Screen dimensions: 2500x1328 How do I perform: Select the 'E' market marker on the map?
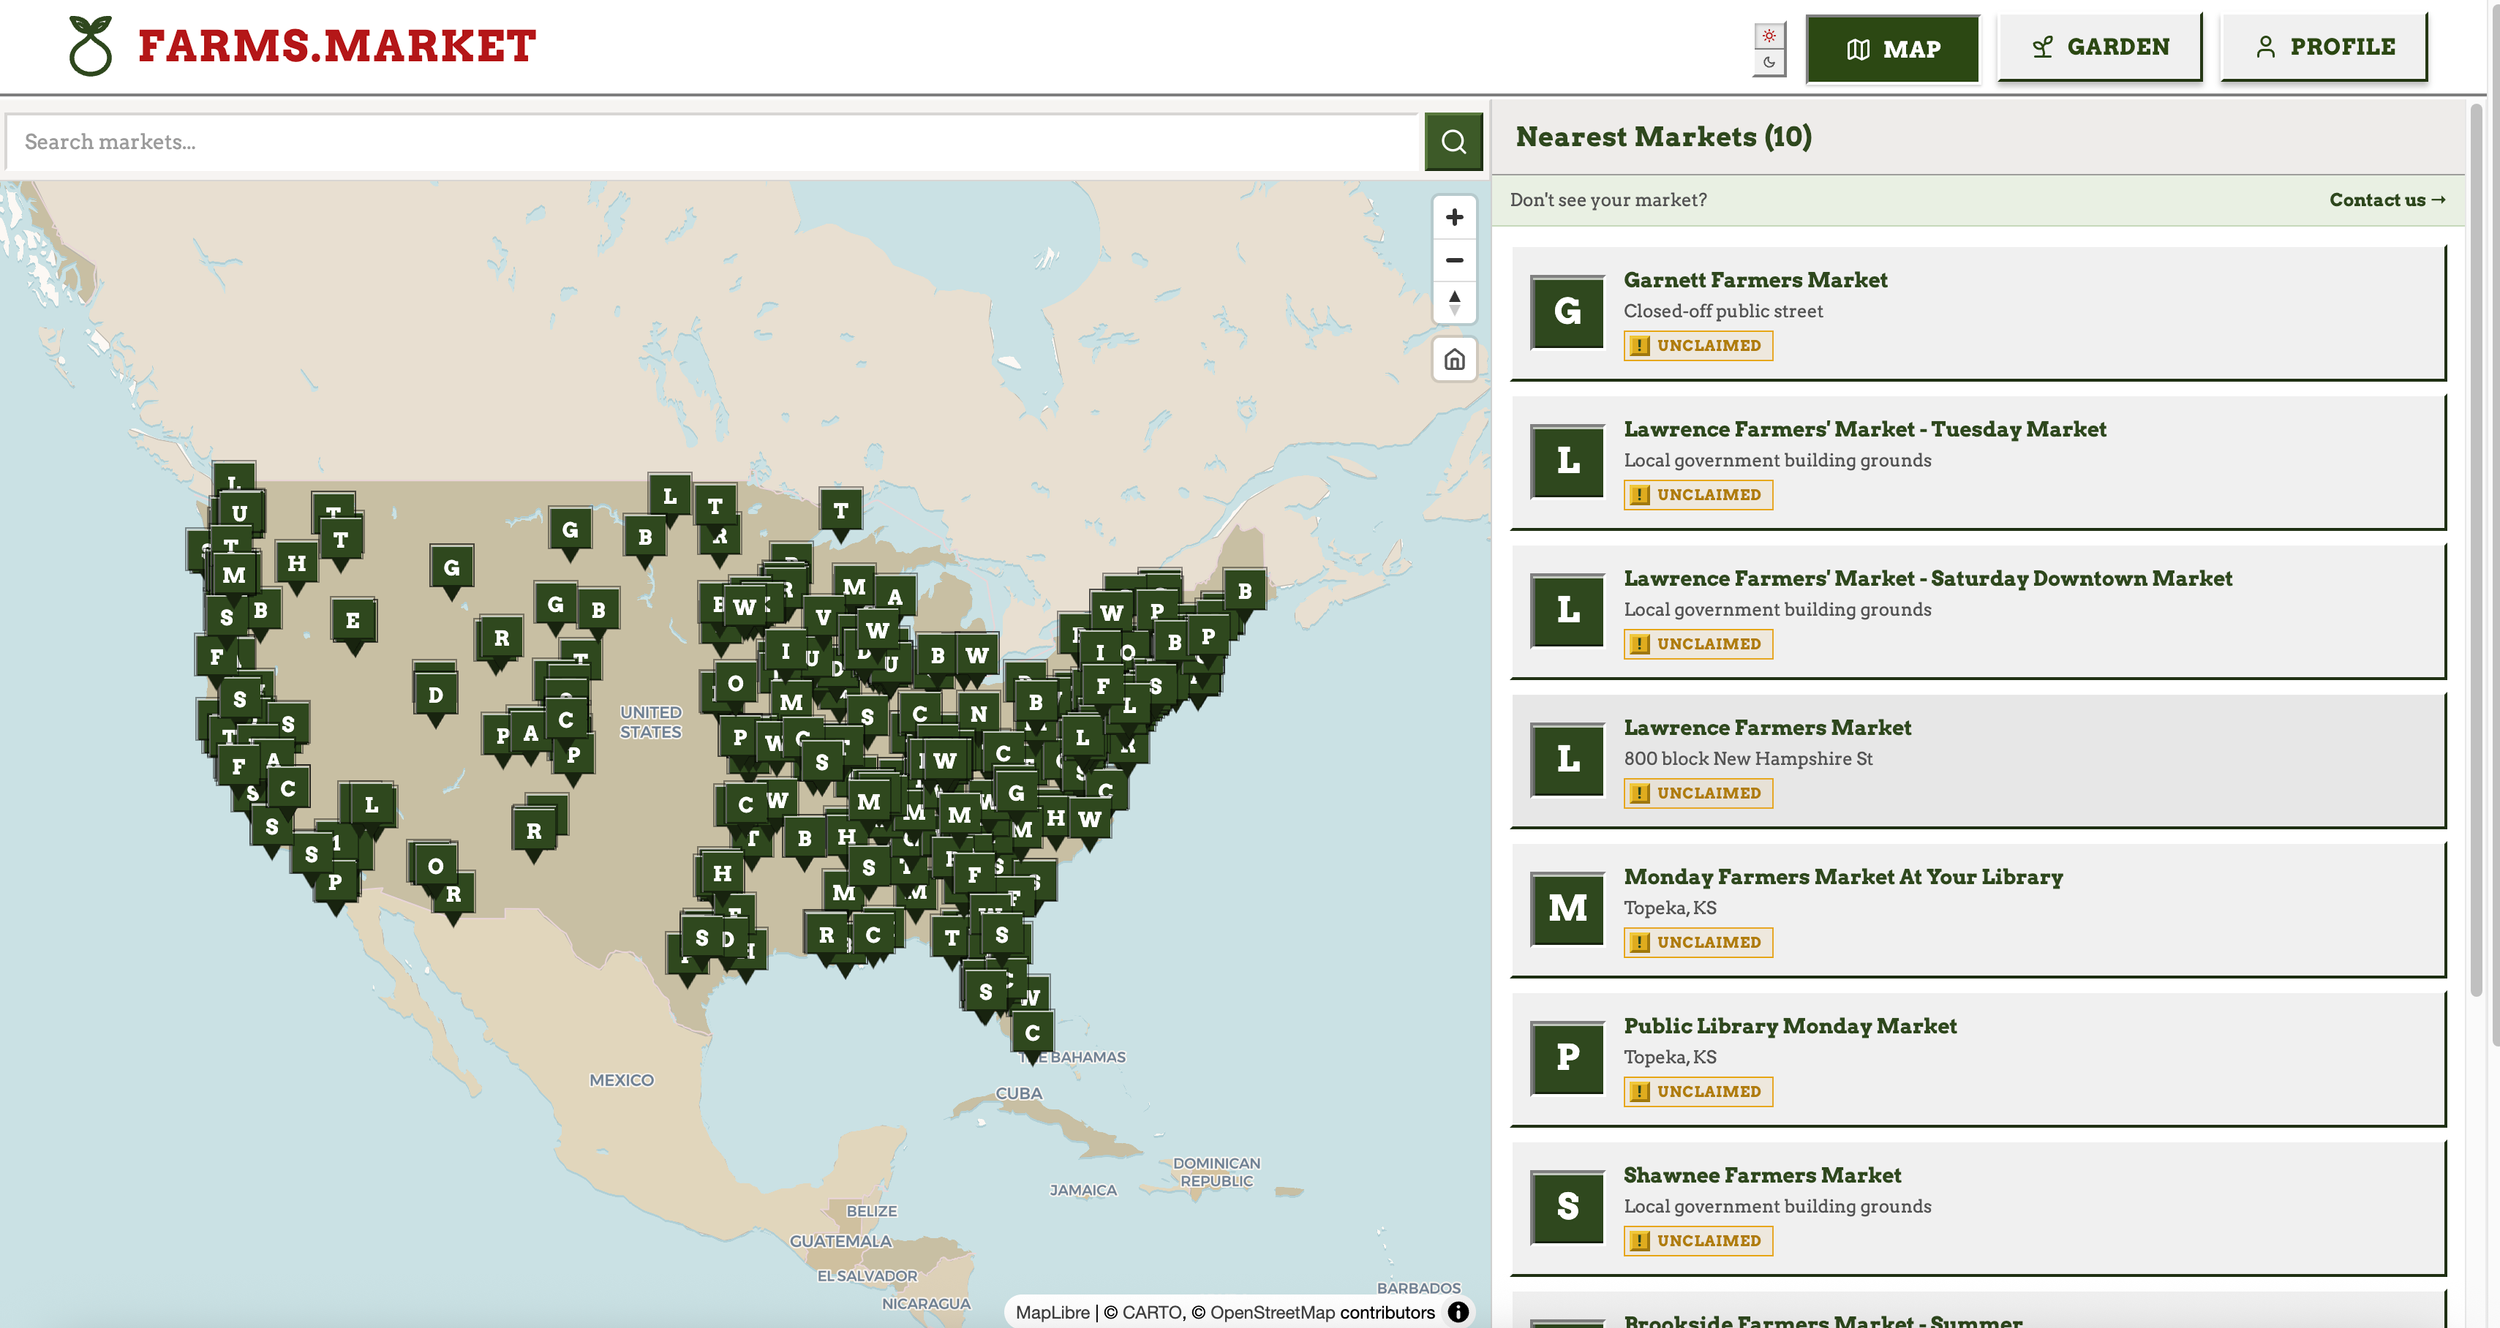click(353, 621)
